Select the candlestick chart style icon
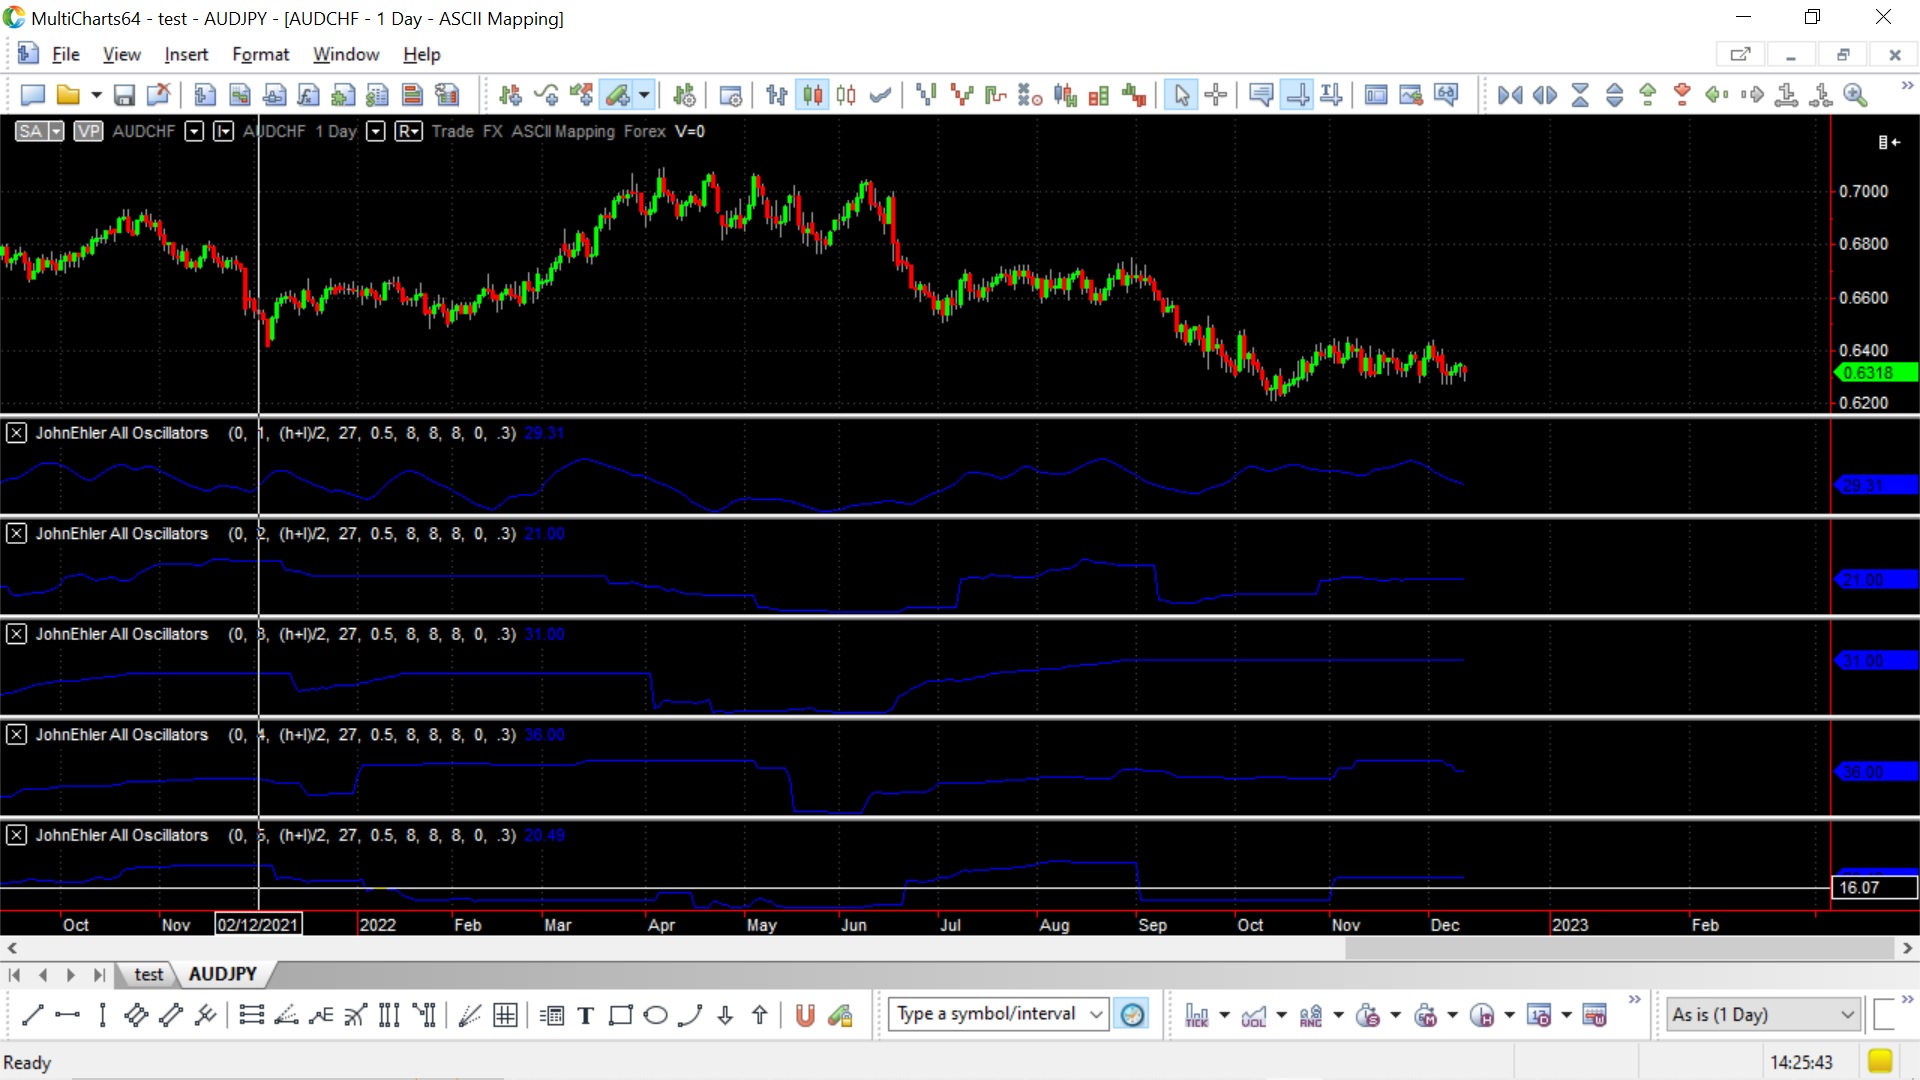Viewport: 1920px width, 1080px height. (x=813, y=95)
